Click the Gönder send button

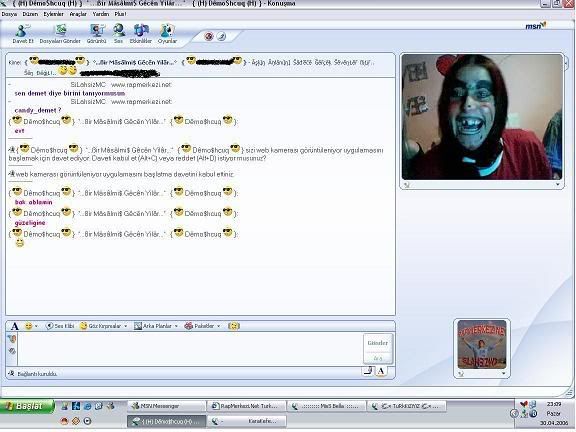378,343
